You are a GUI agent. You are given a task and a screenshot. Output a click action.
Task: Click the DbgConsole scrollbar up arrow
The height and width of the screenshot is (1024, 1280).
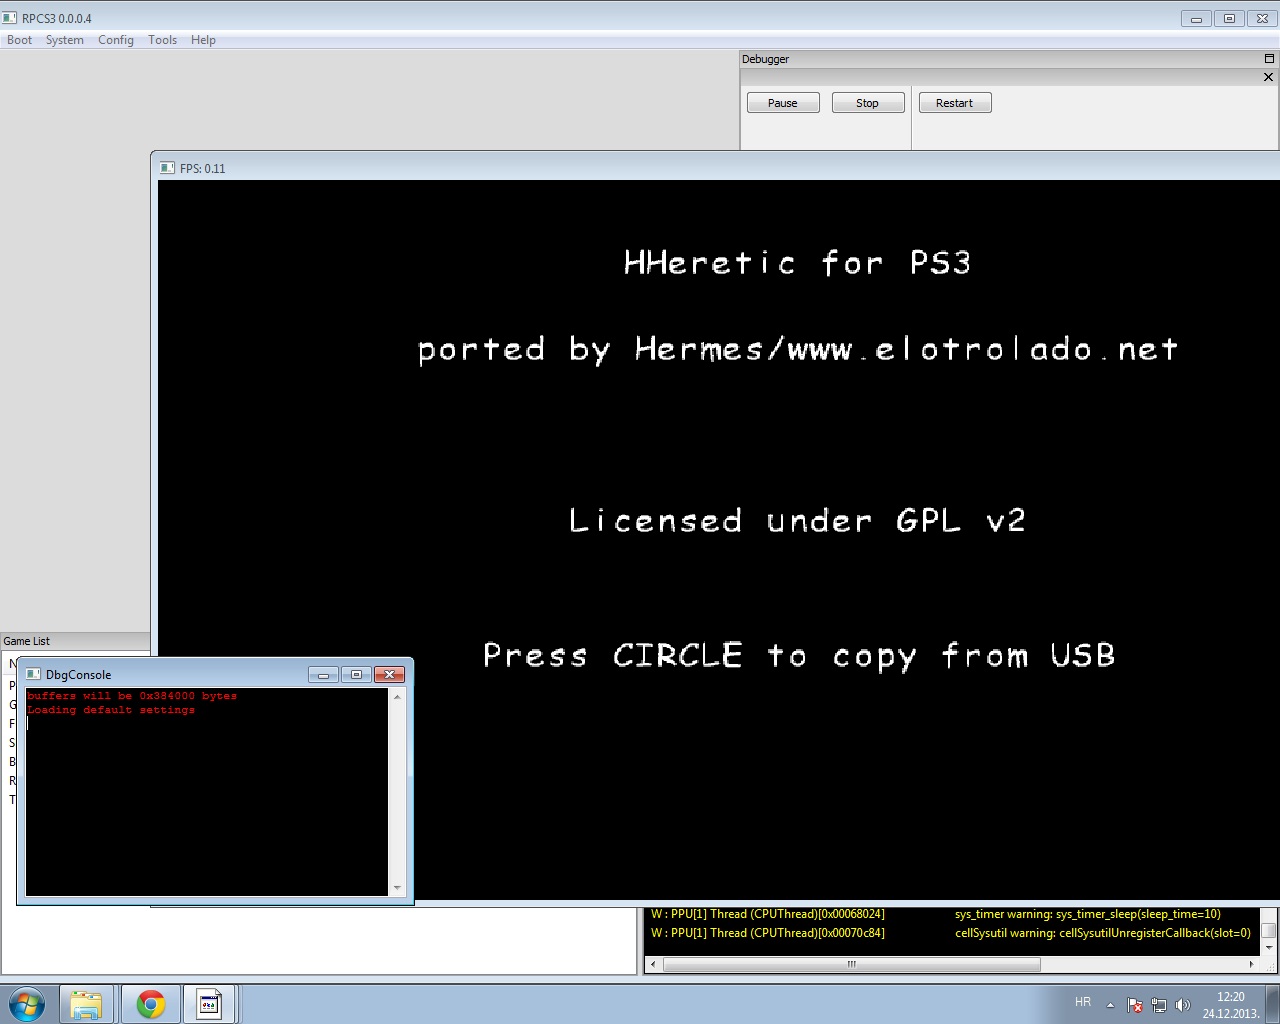[397, 696]
